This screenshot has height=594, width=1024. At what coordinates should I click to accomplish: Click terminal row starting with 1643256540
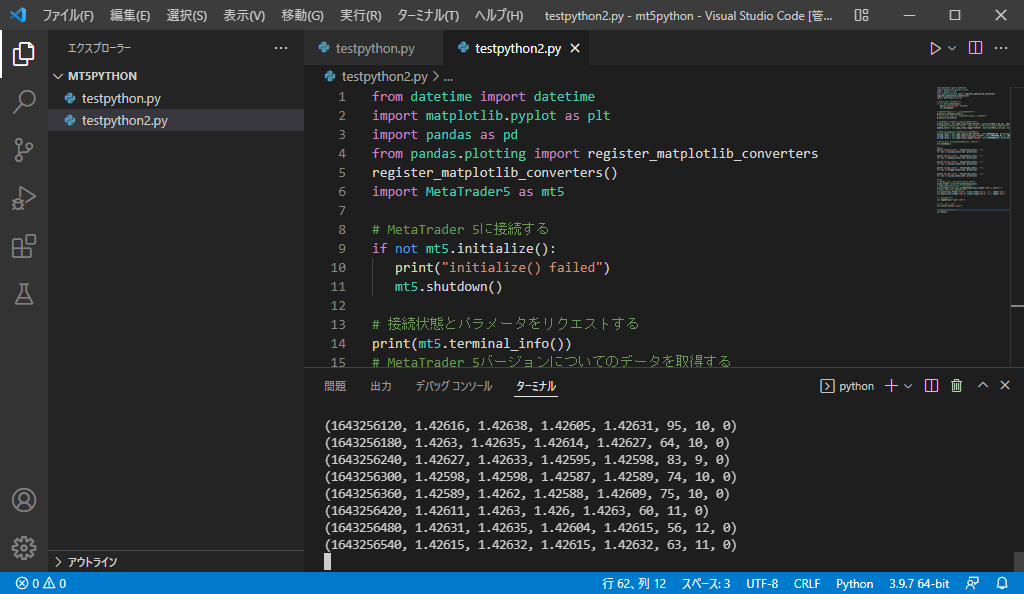[530, 544]
